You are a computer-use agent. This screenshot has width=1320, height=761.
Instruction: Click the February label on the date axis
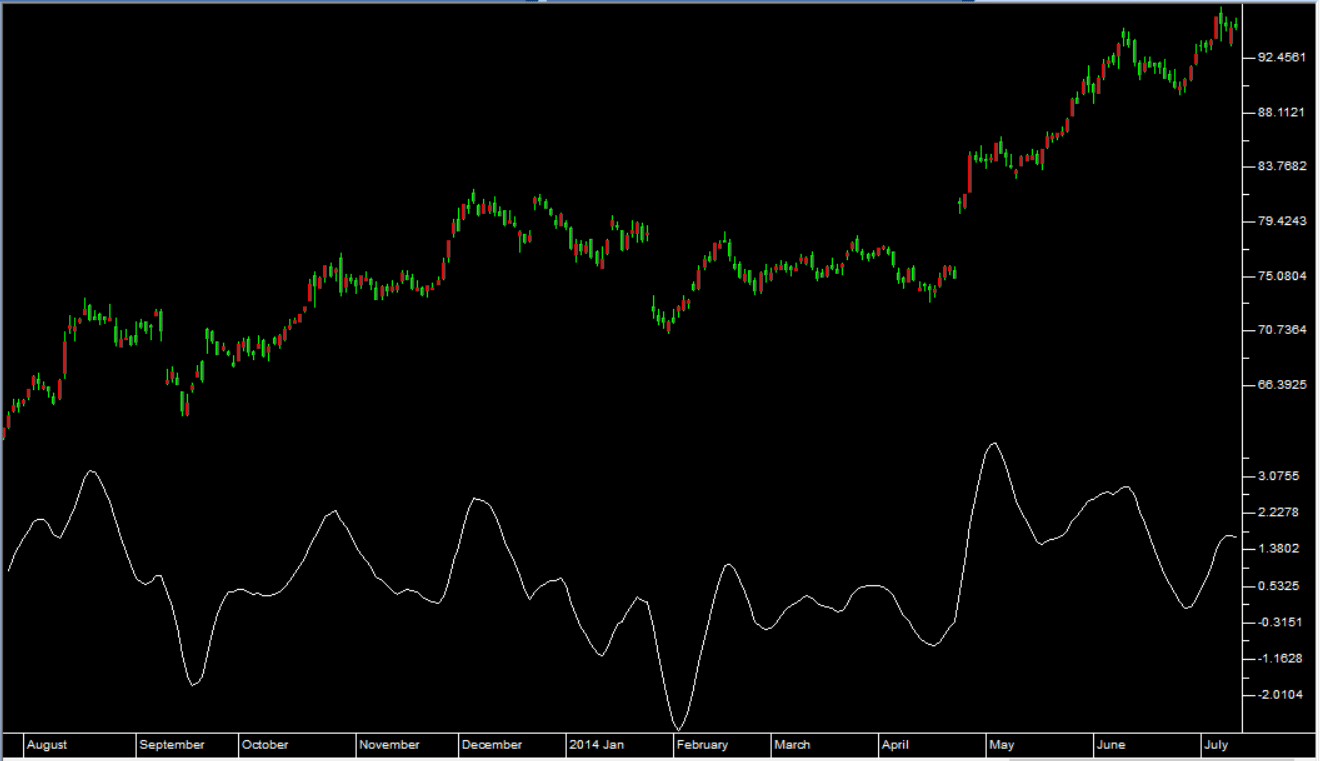pyautogui.click(x=703, y=745)
